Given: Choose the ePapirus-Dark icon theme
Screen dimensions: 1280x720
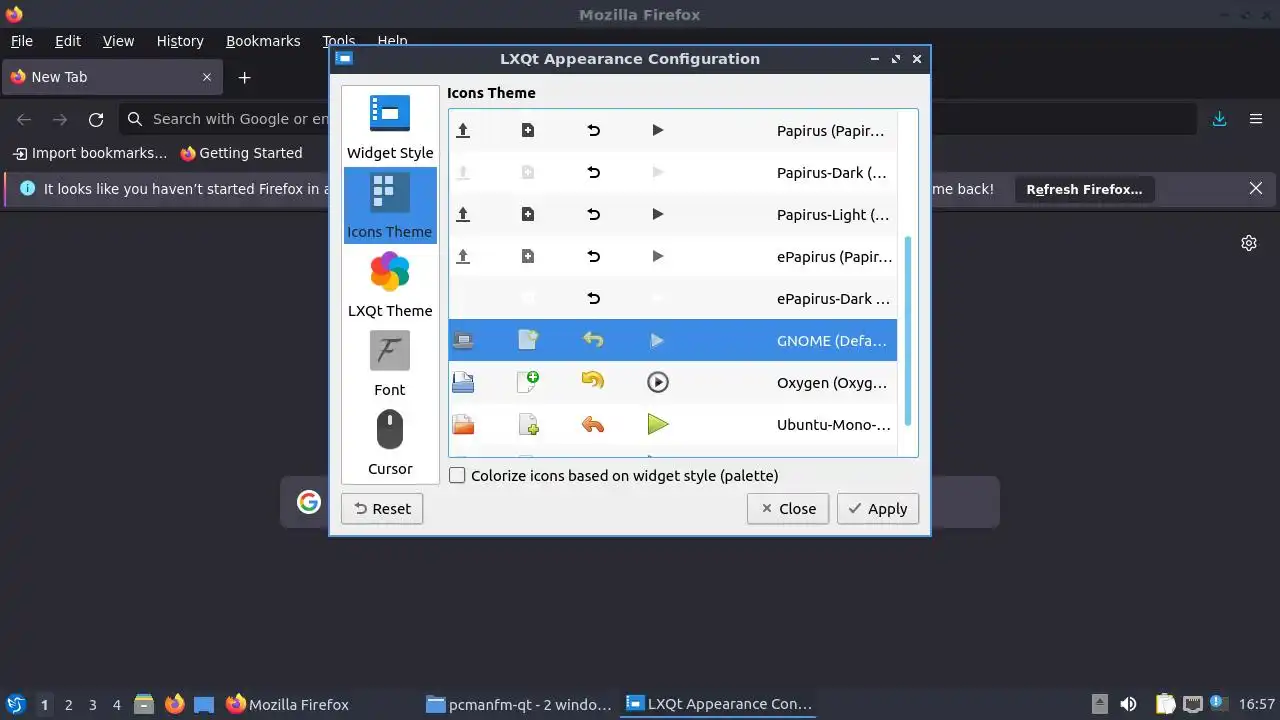Looking at the screenshot, I should [x=672, y=298].
